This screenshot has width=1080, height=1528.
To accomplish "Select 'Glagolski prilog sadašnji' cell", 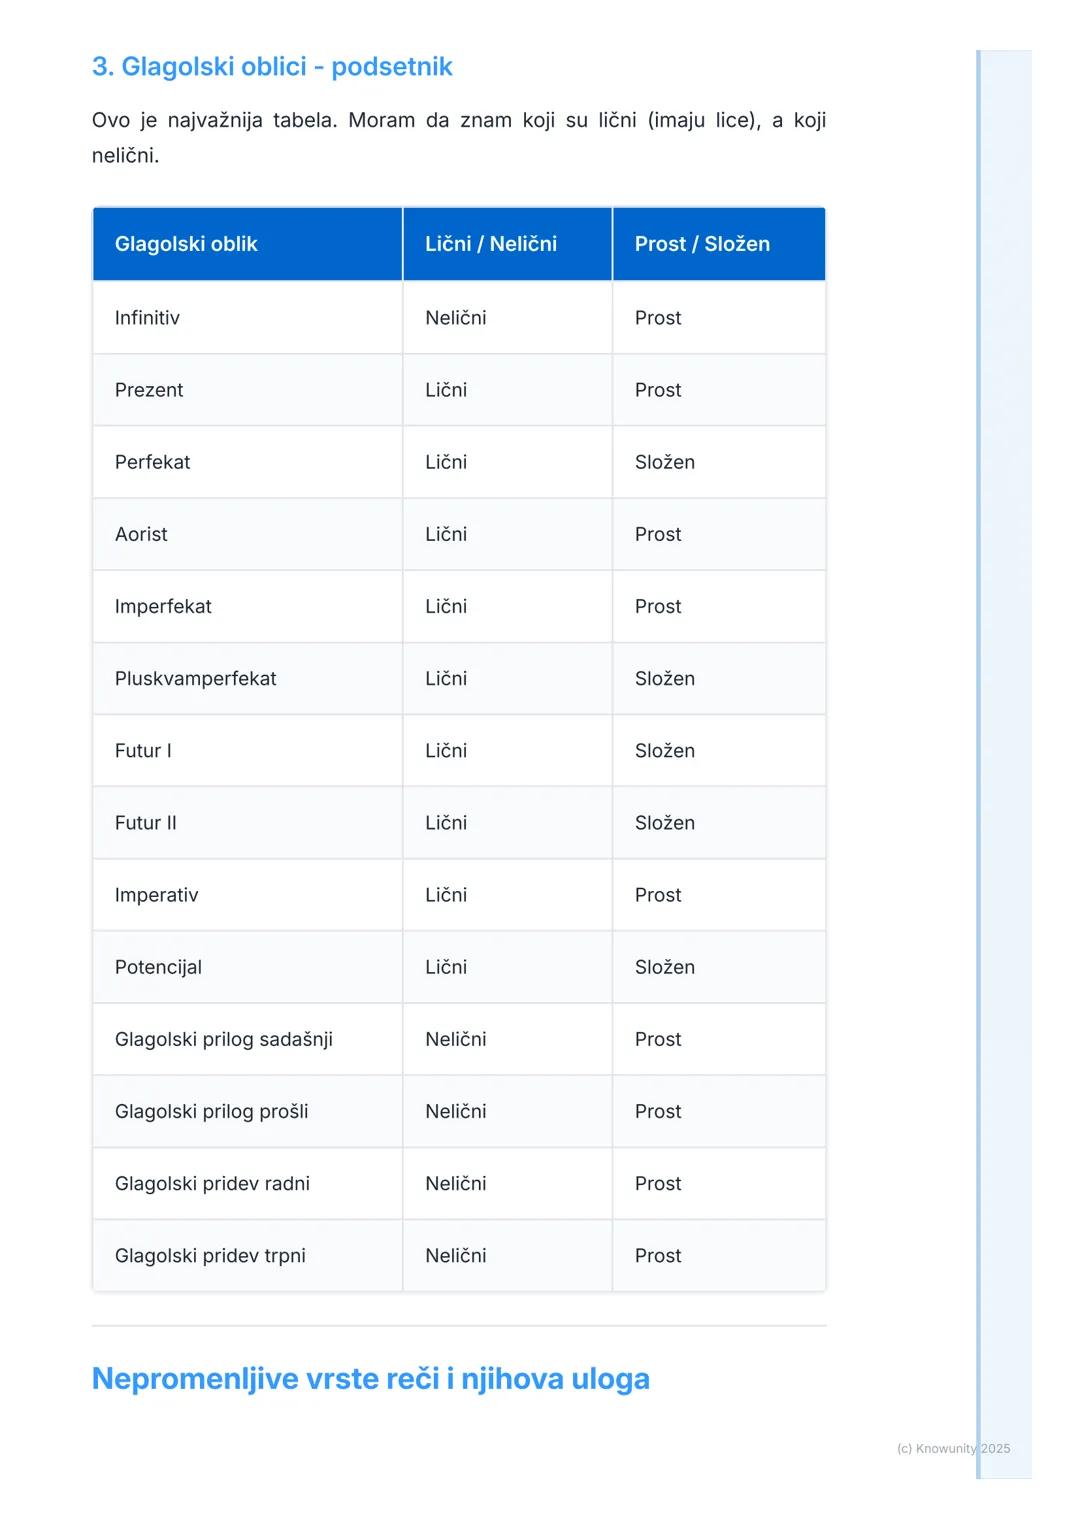I will pyautogui.click(x=223, y=1039).
